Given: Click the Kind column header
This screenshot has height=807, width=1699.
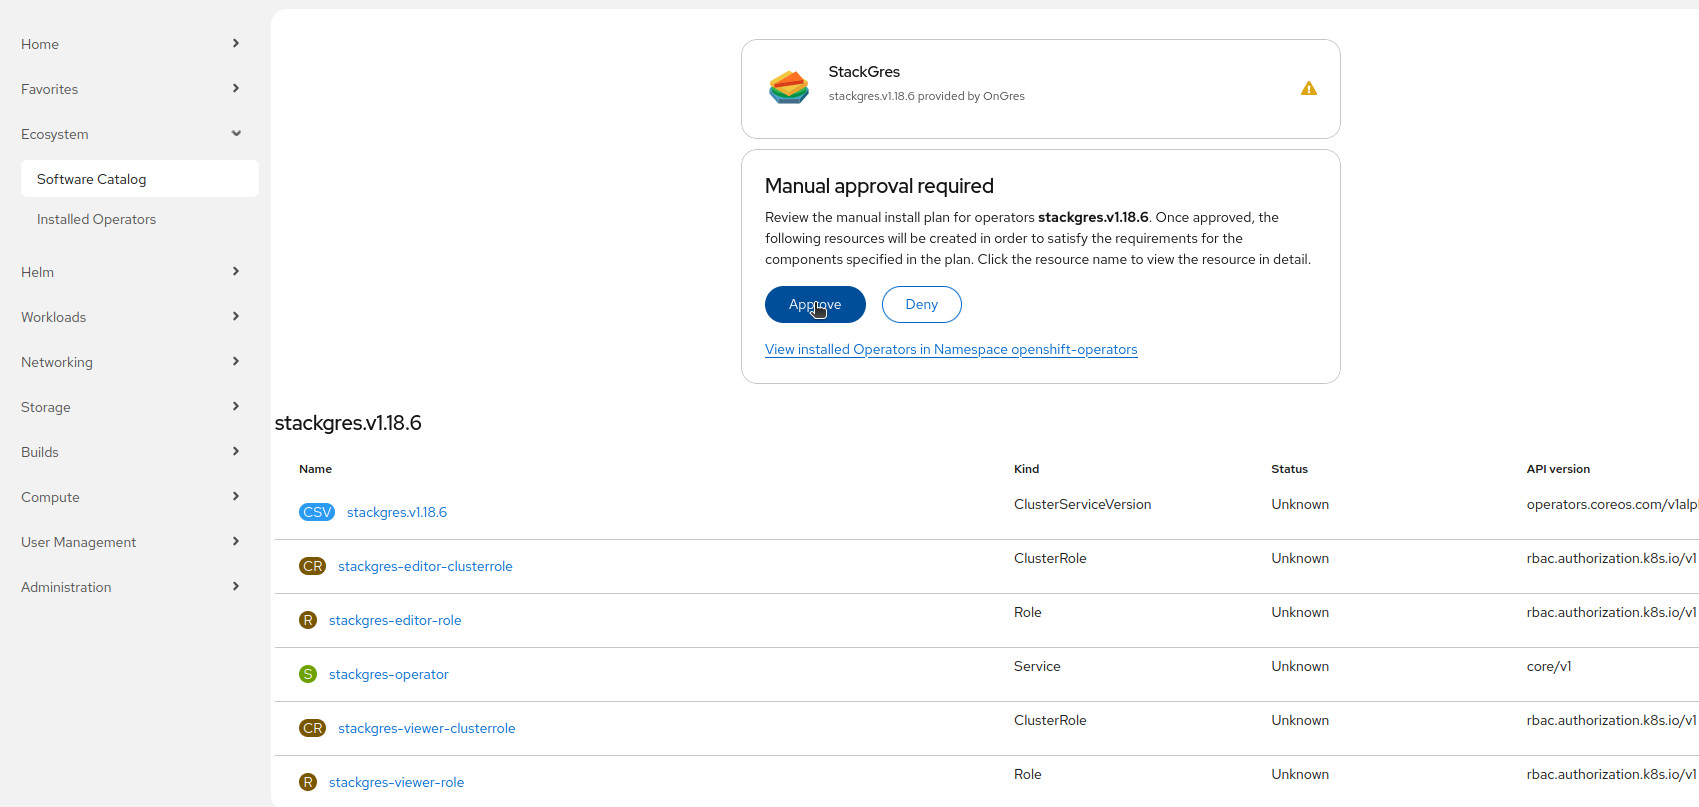Looking at the screenshot, I should coord(1026,469).
